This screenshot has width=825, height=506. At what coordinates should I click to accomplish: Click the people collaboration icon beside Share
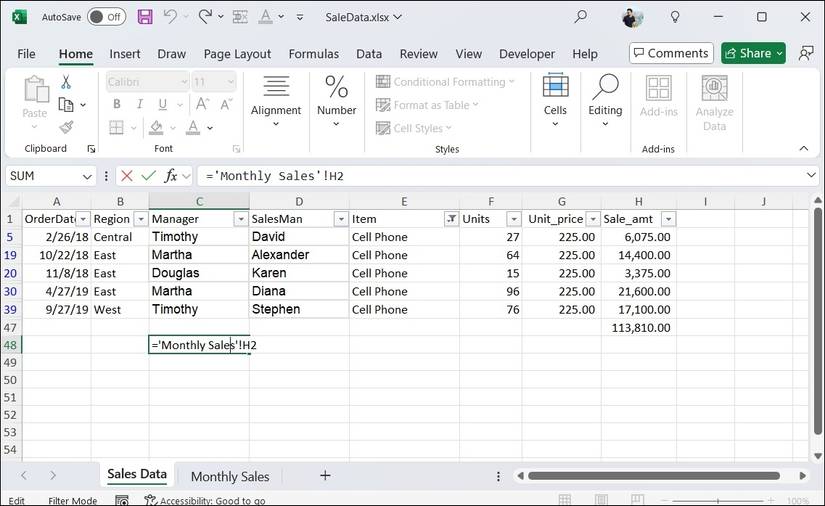tap(806, 53)
